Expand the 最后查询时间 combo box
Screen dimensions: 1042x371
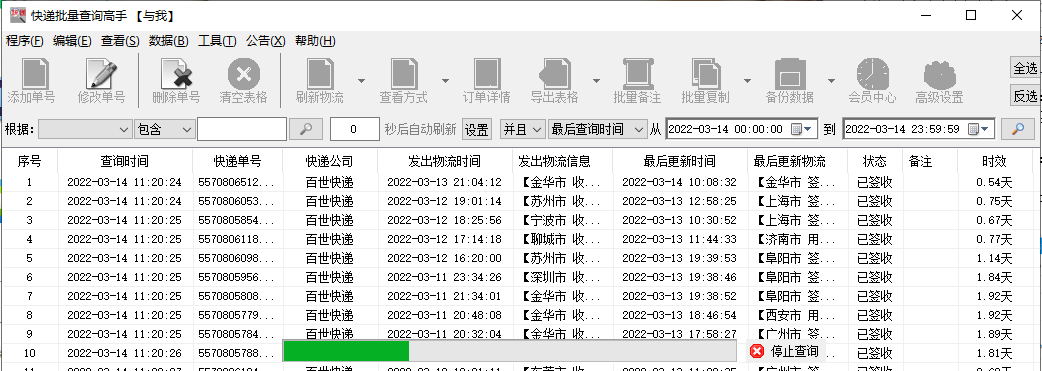[597, 129]
